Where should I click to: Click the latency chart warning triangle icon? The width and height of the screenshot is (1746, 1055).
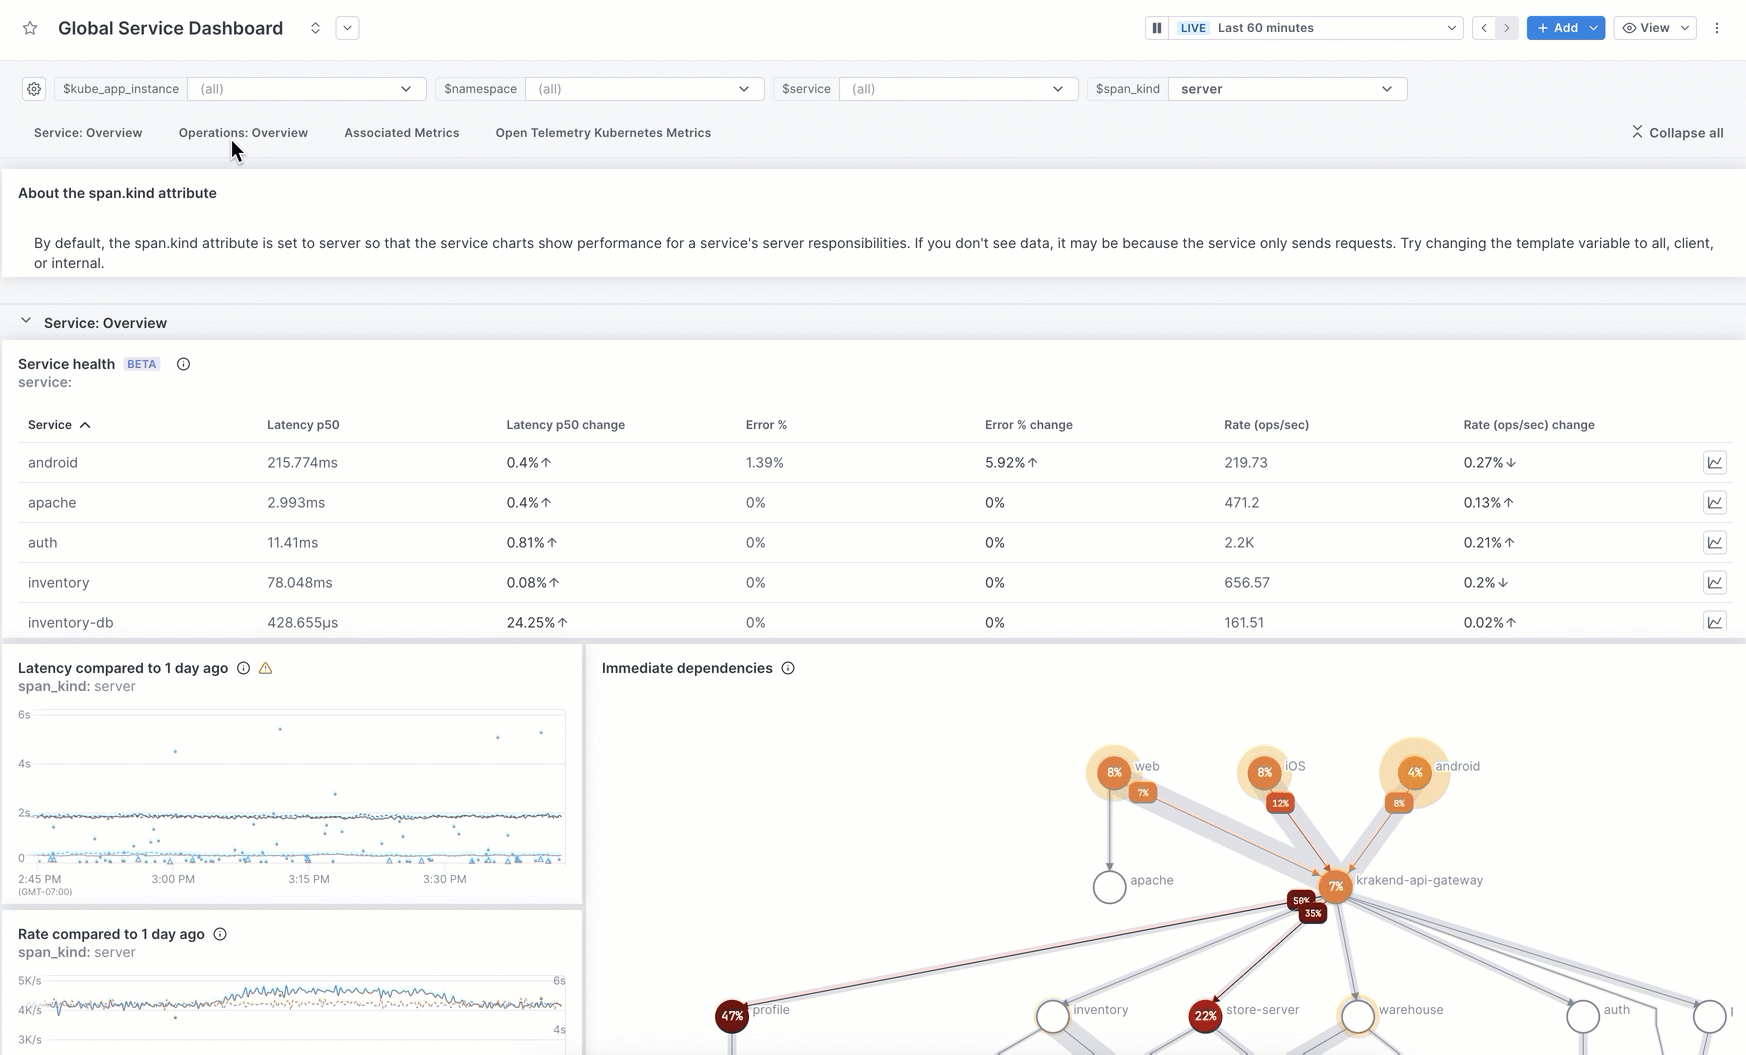coord(266,668)
